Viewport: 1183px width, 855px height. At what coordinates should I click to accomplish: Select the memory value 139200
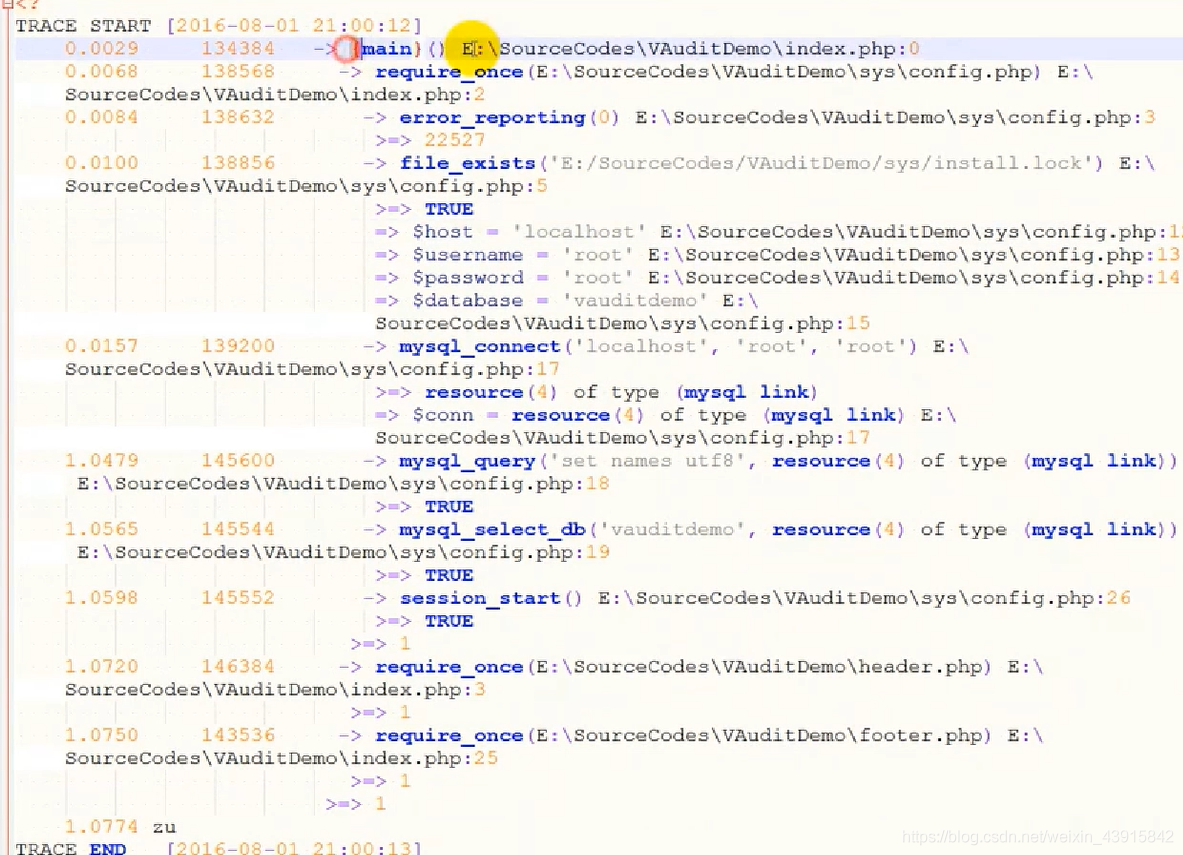click(238, 346)
